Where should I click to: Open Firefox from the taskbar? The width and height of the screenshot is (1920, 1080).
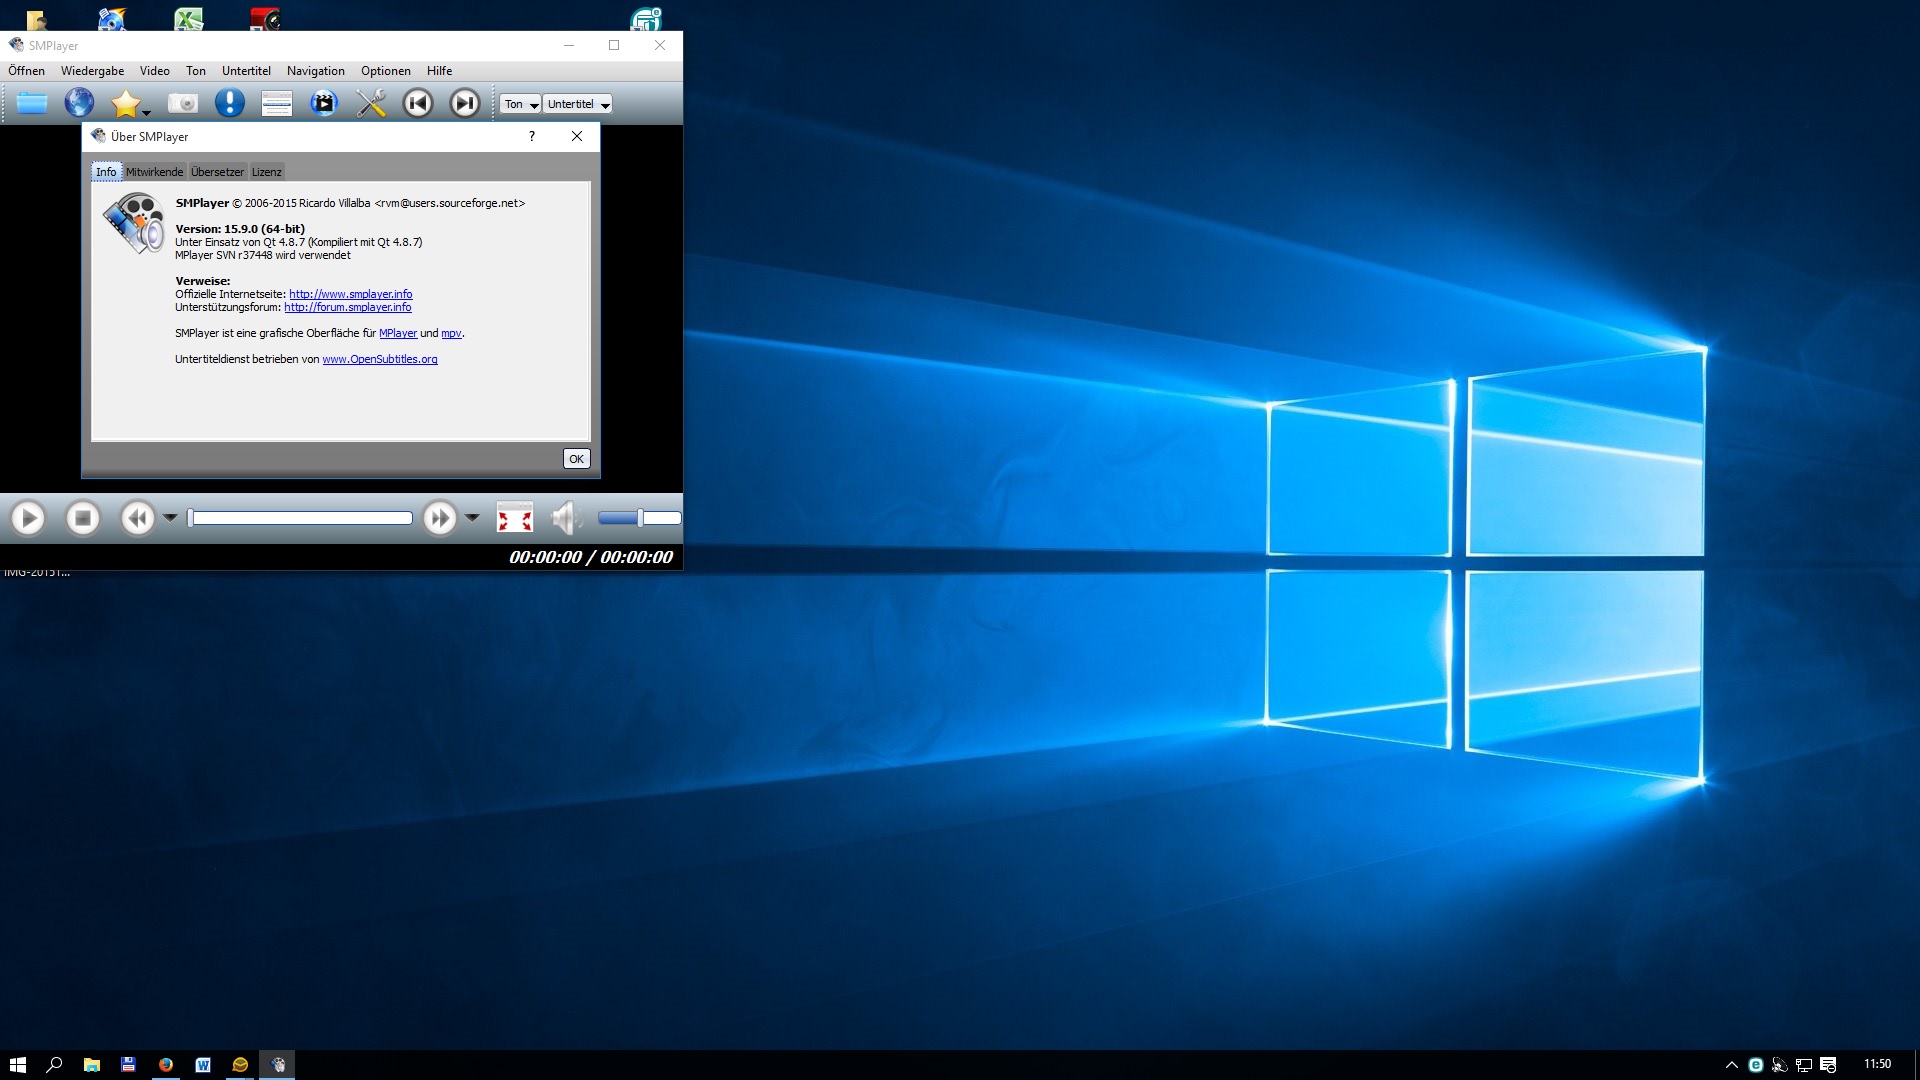point(166,1065)
